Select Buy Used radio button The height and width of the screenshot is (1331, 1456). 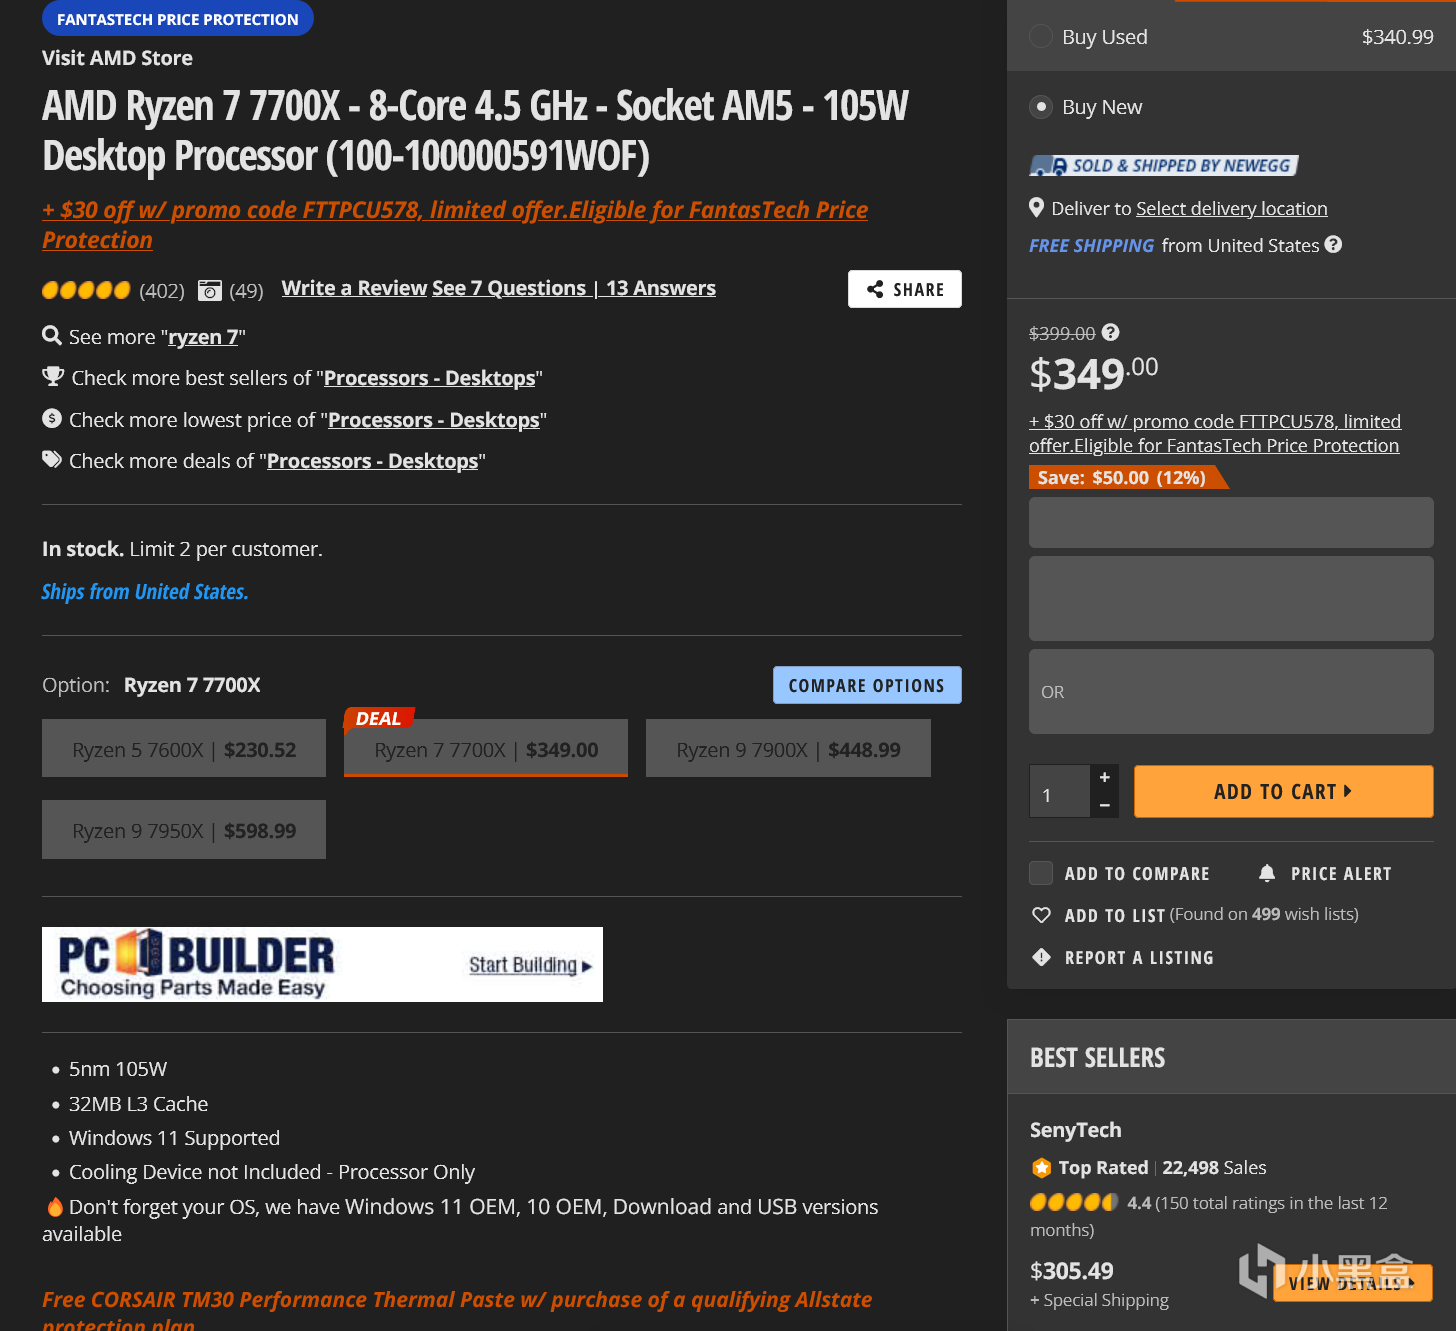click(x=1041, y=36)
